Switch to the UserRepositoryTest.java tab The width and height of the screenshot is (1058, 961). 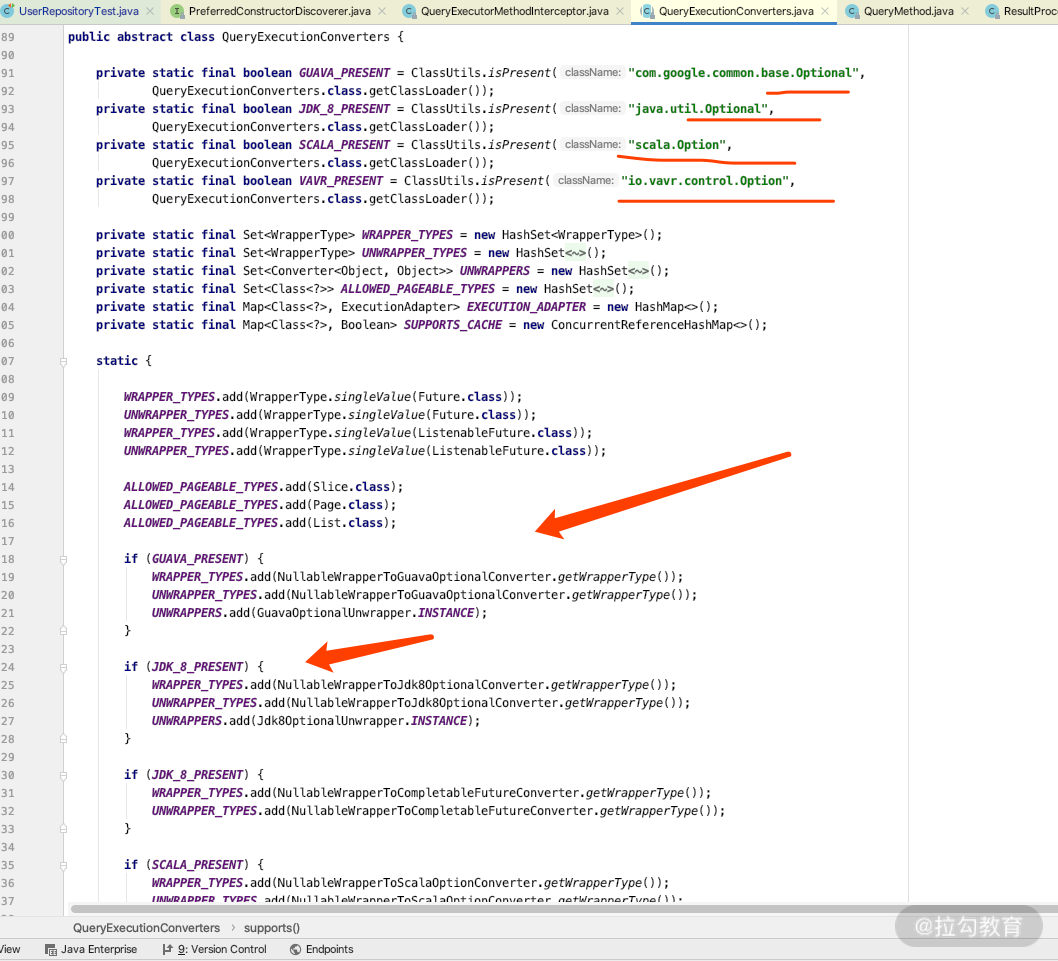point(78,11)
